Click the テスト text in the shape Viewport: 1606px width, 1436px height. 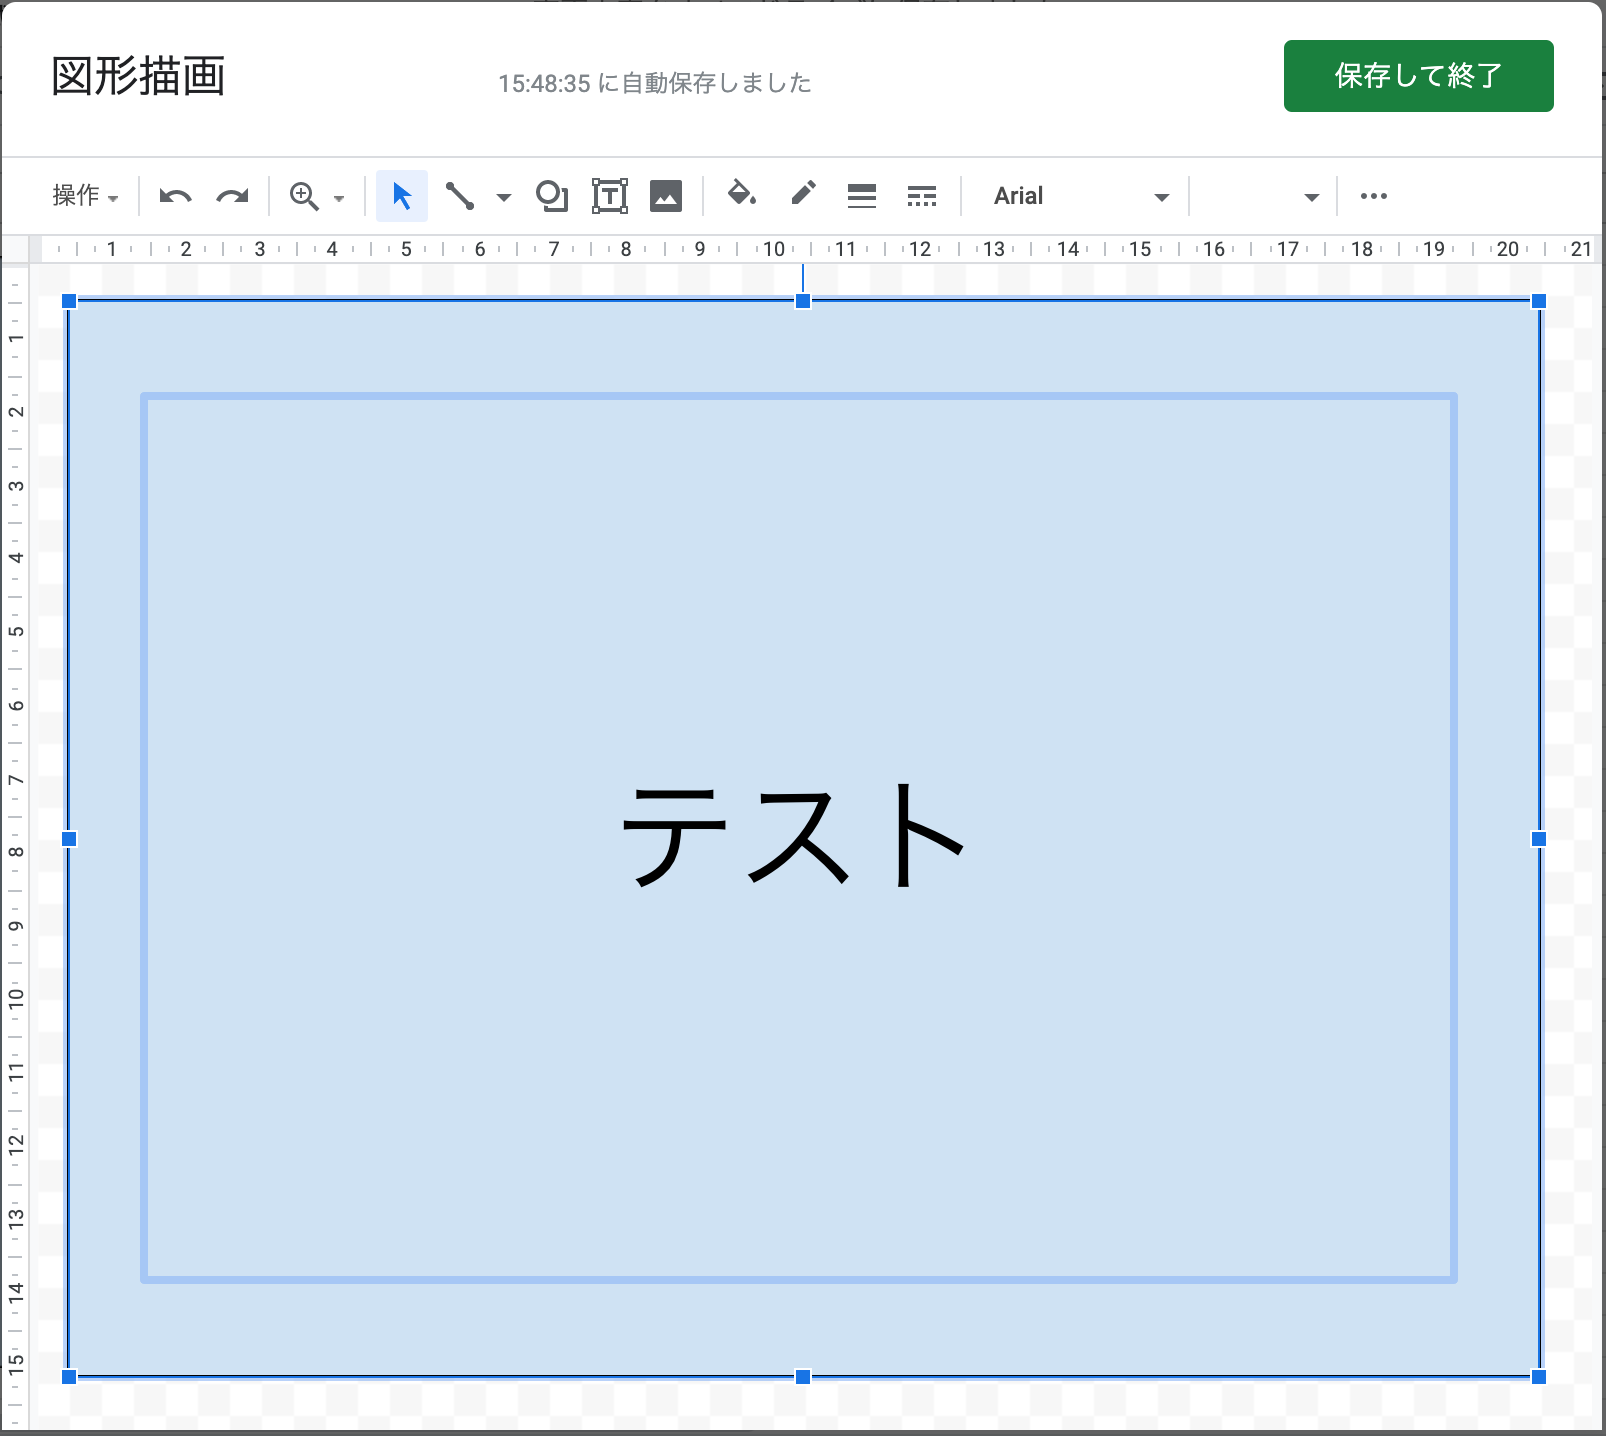793,835
